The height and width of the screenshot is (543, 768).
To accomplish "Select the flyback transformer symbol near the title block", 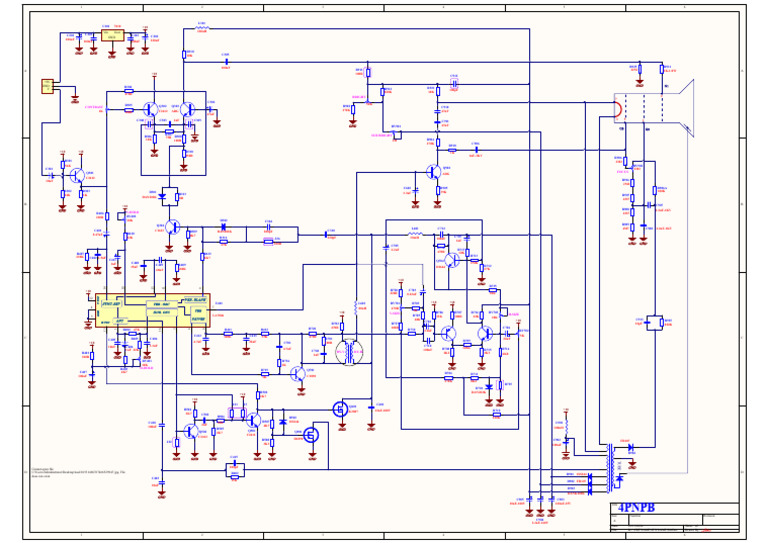I will click(610, 468).
